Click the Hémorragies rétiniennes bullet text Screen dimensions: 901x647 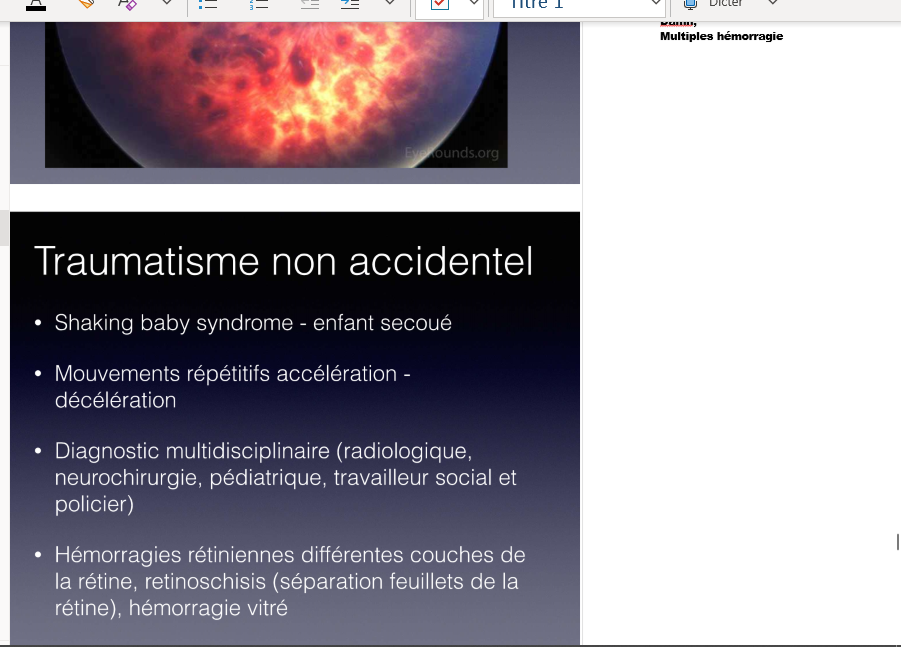(290, 581)
